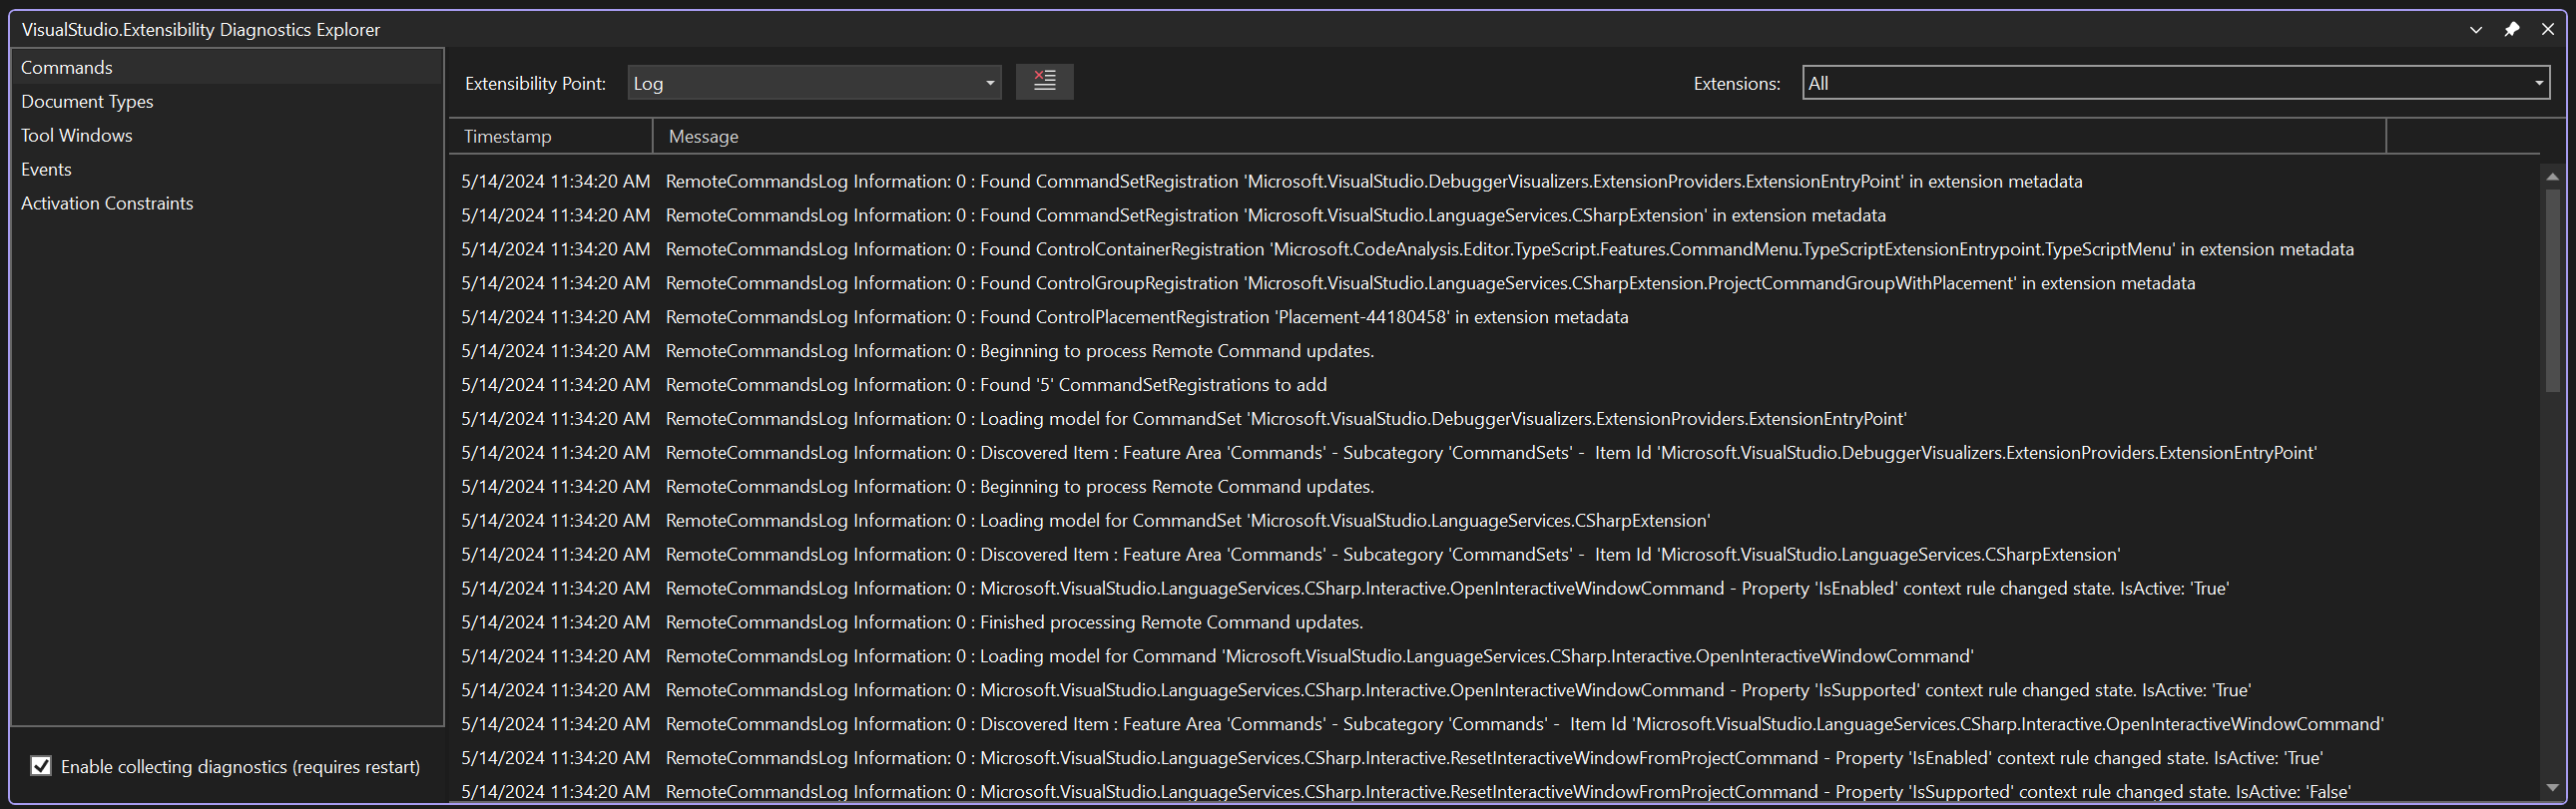
Task: Select ResetInteractiveWindowFromProjectCommand 'IsEnabled' row
Action: (1494, 758)
